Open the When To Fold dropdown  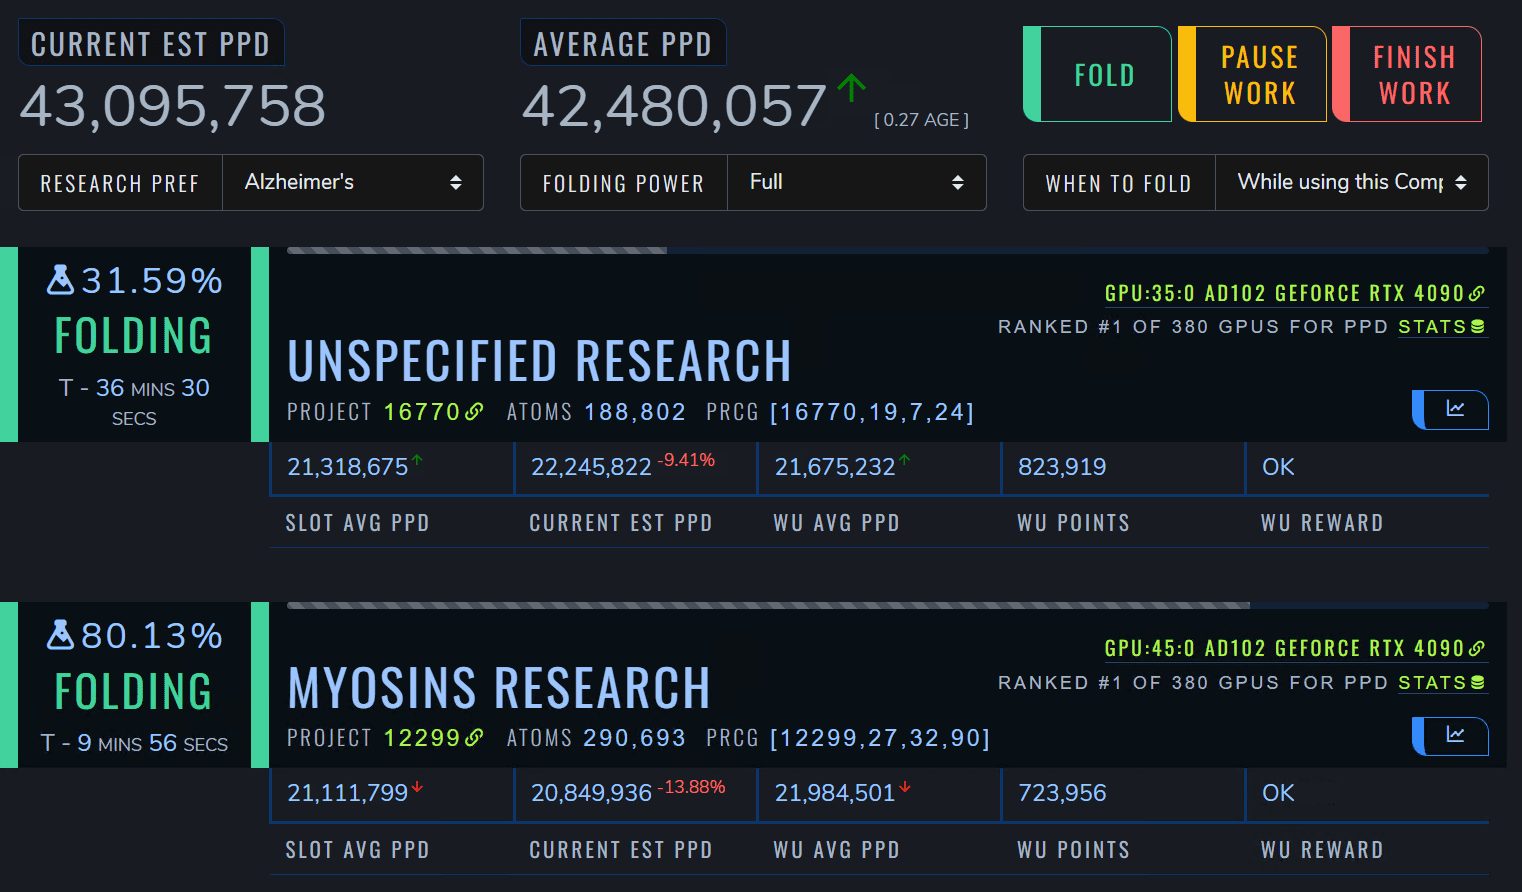[x=1350, y=182]
